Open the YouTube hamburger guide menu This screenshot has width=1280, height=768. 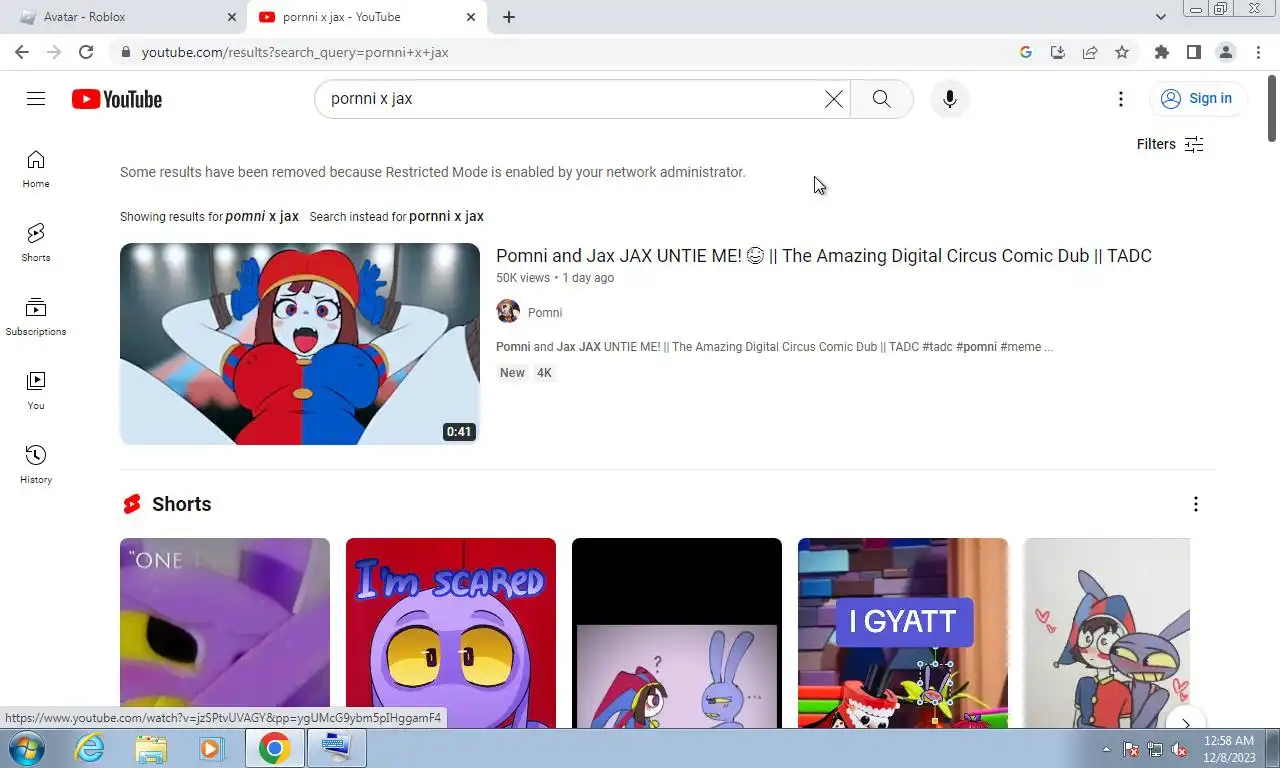[36, 98]
